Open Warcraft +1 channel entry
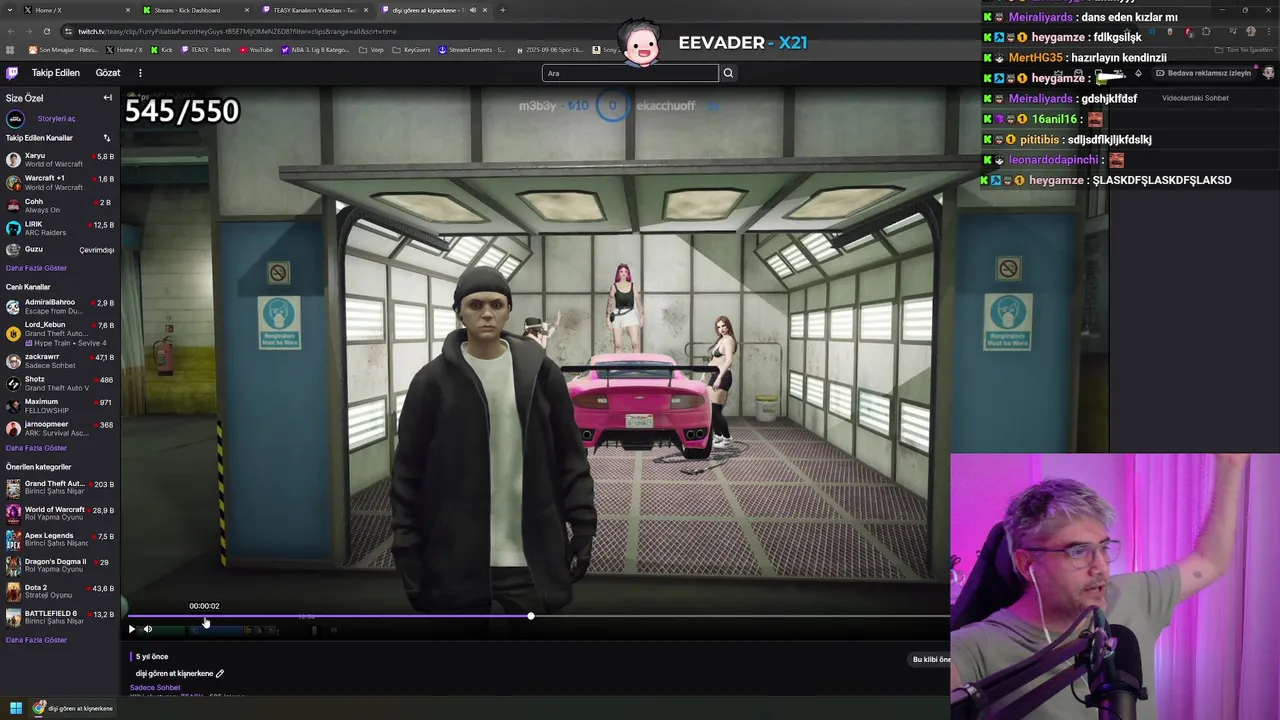Viewport: 1280px width, 720px height. point(60,182)
